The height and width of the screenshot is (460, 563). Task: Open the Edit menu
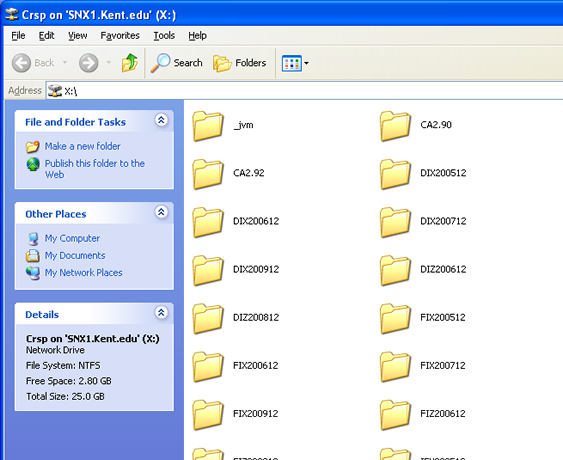coord(46,36)
